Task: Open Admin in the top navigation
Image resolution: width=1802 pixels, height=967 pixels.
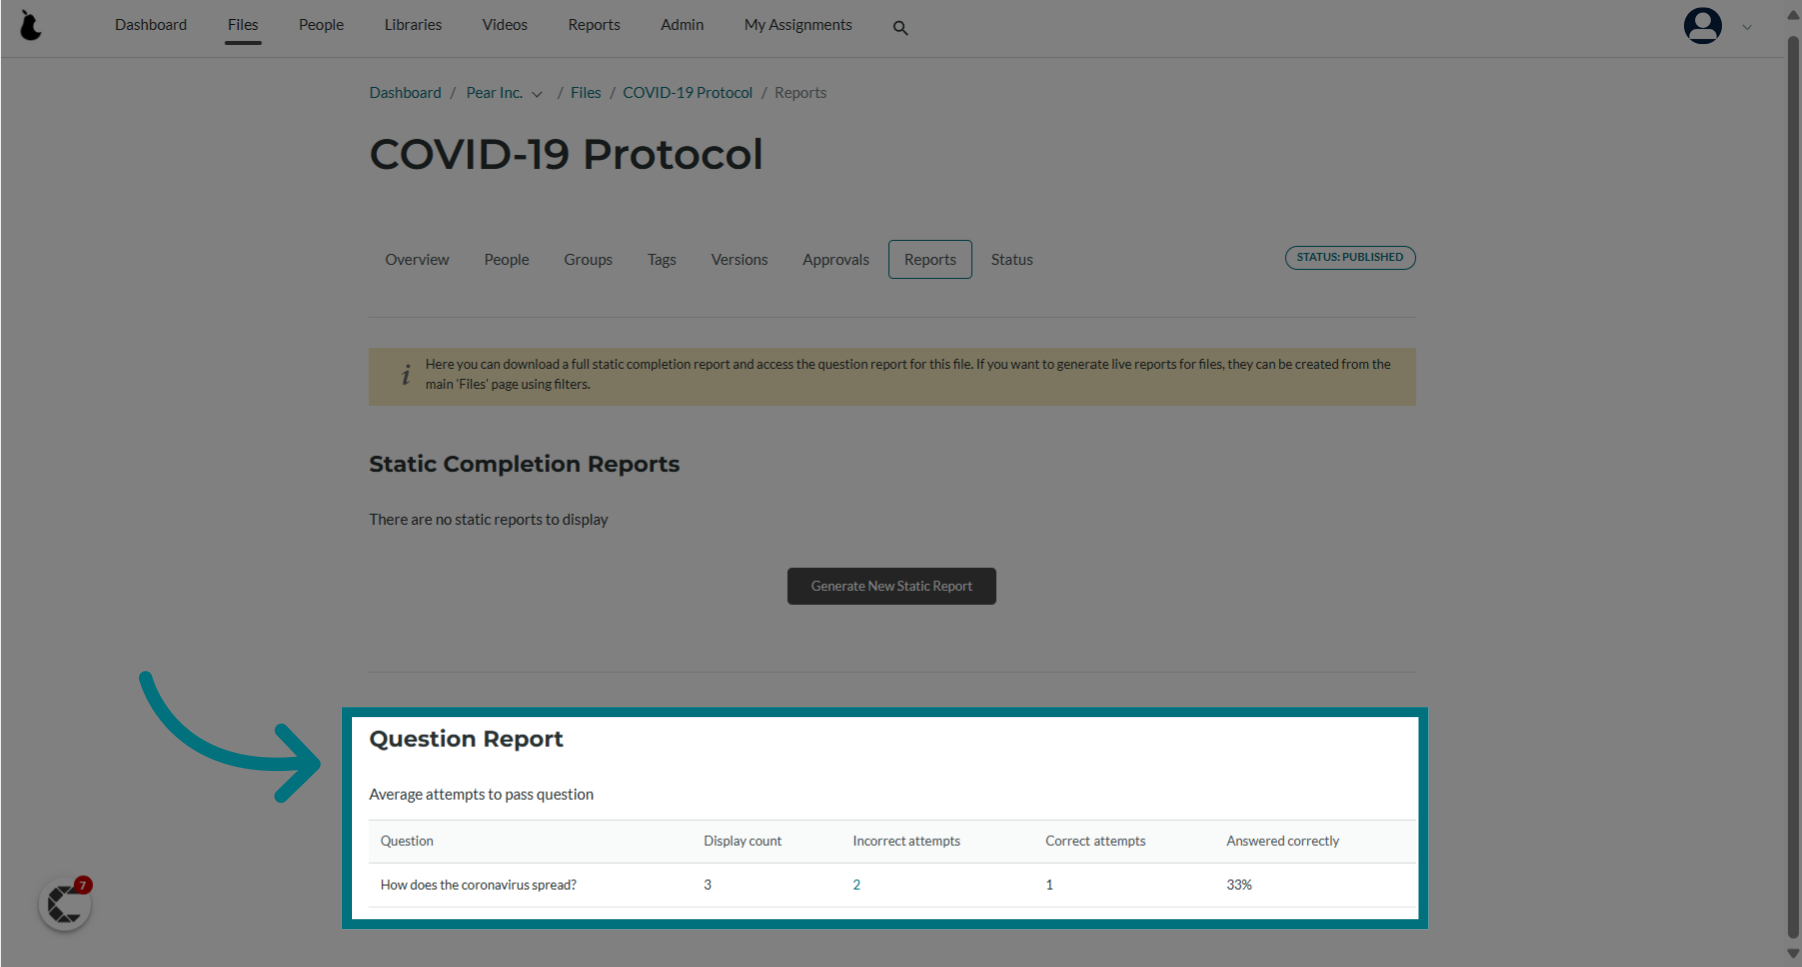Action: [682, 25]
